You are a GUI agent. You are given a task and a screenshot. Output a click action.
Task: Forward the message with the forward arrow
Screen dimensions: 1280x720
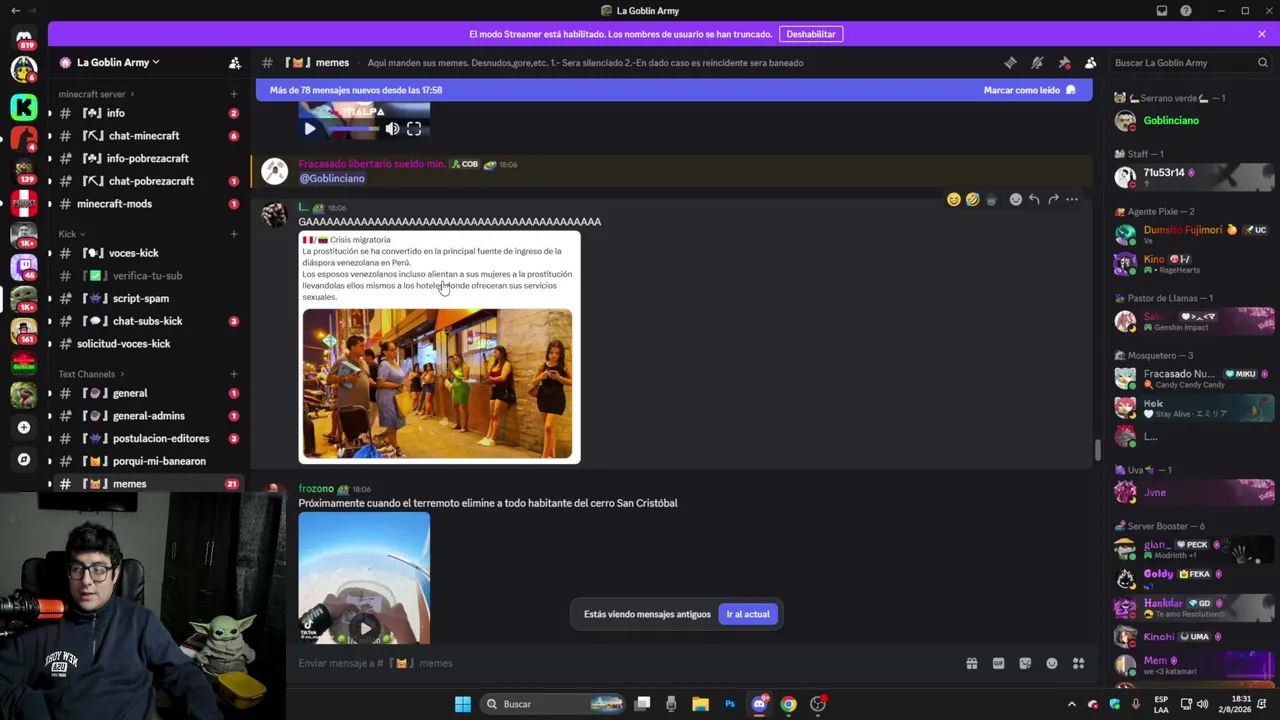[1053, 200]
